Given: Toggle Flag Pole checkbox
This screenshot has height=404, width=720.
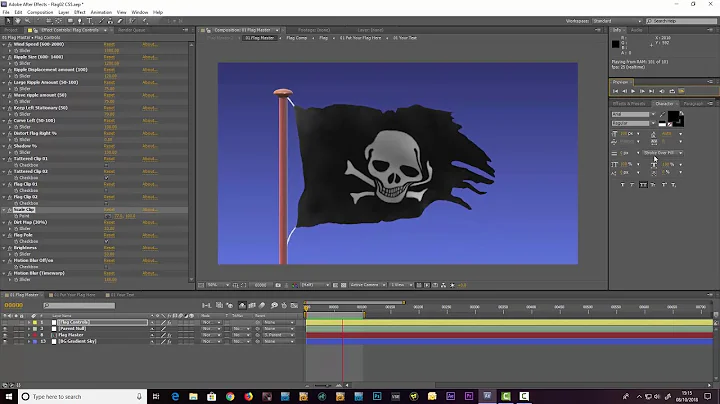Looking at the screenshot, I should point(107,241).
